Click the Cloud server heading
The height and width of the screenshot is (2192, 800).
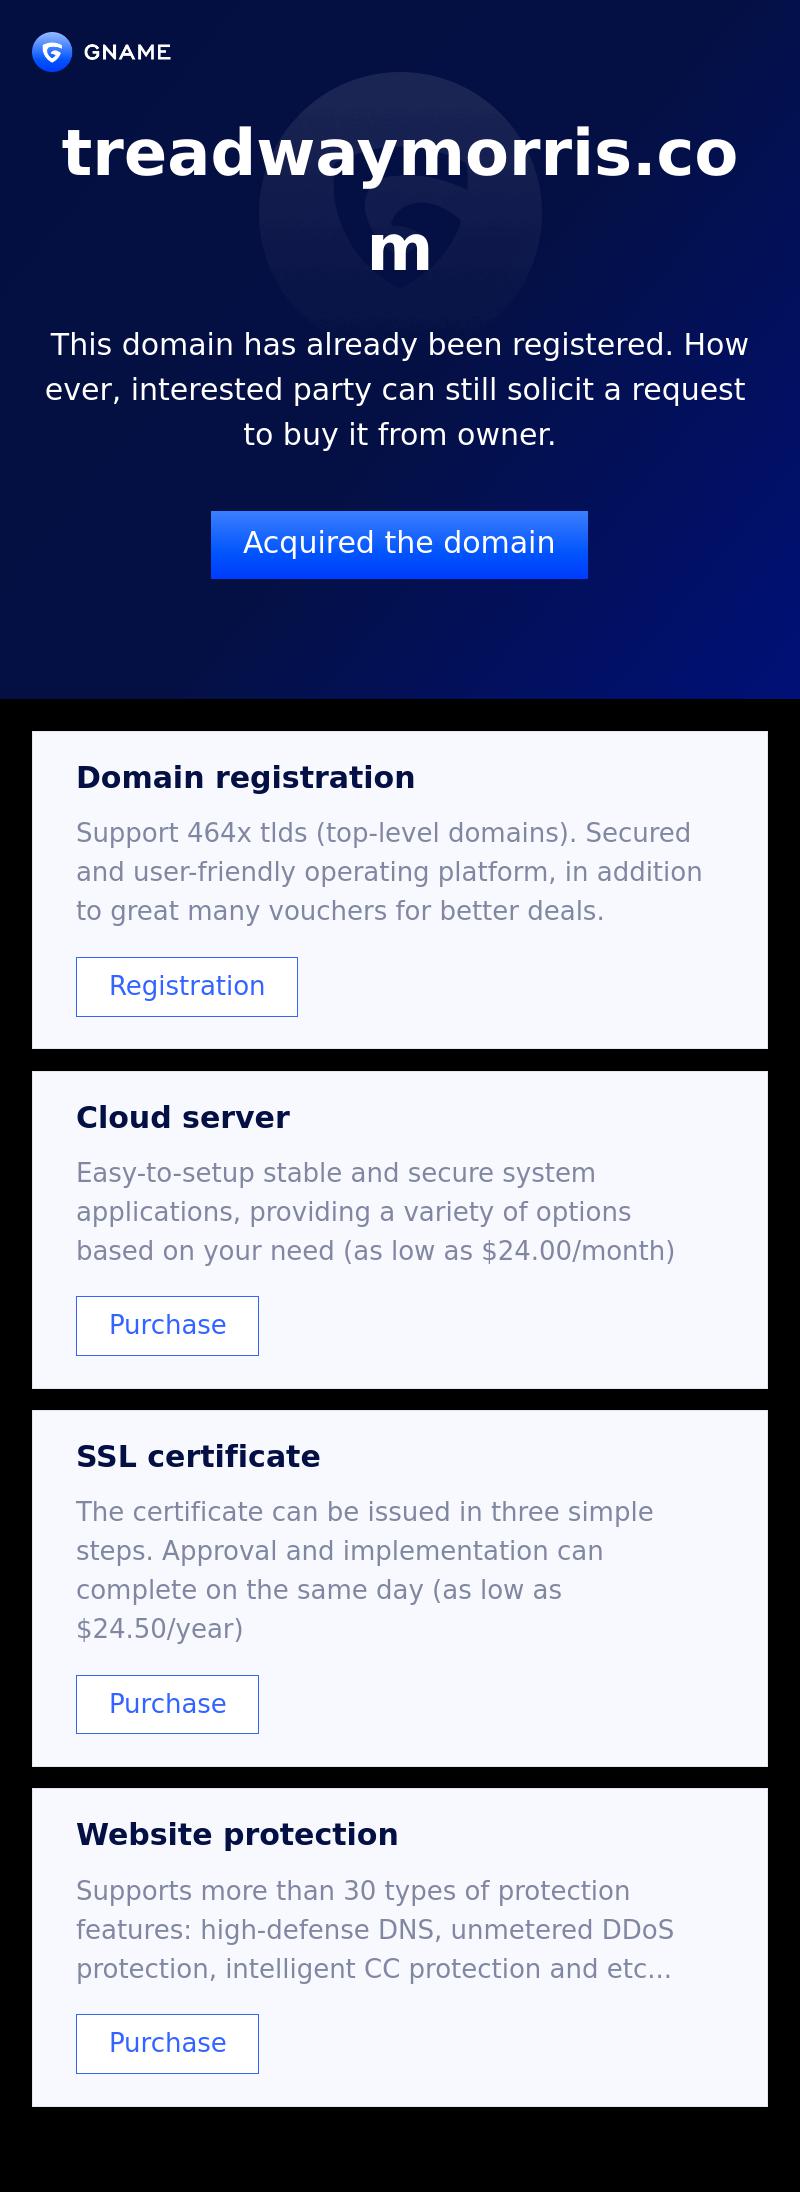[182, 1117]
